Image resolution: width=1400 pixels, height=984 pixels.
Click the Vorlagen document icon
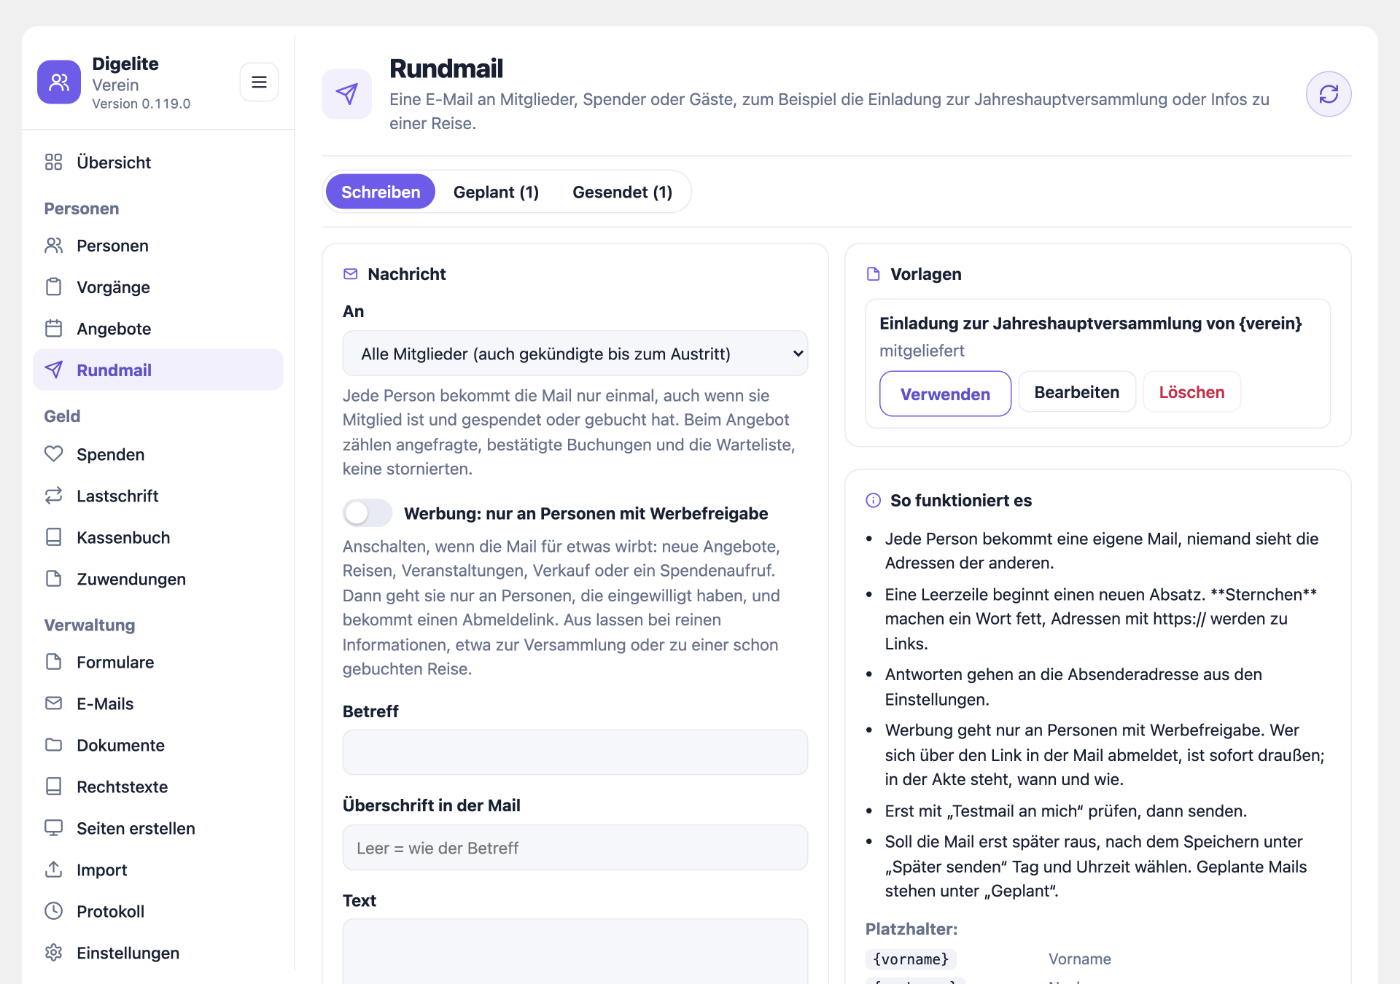[873, 274]
